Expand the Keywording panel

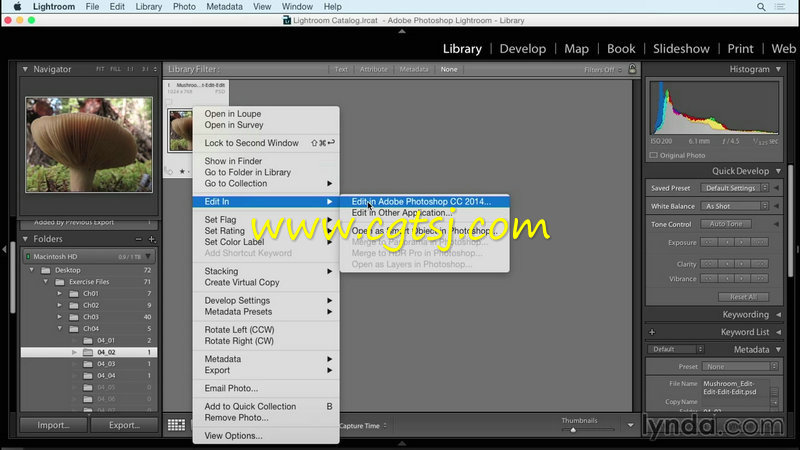[779, 315]
